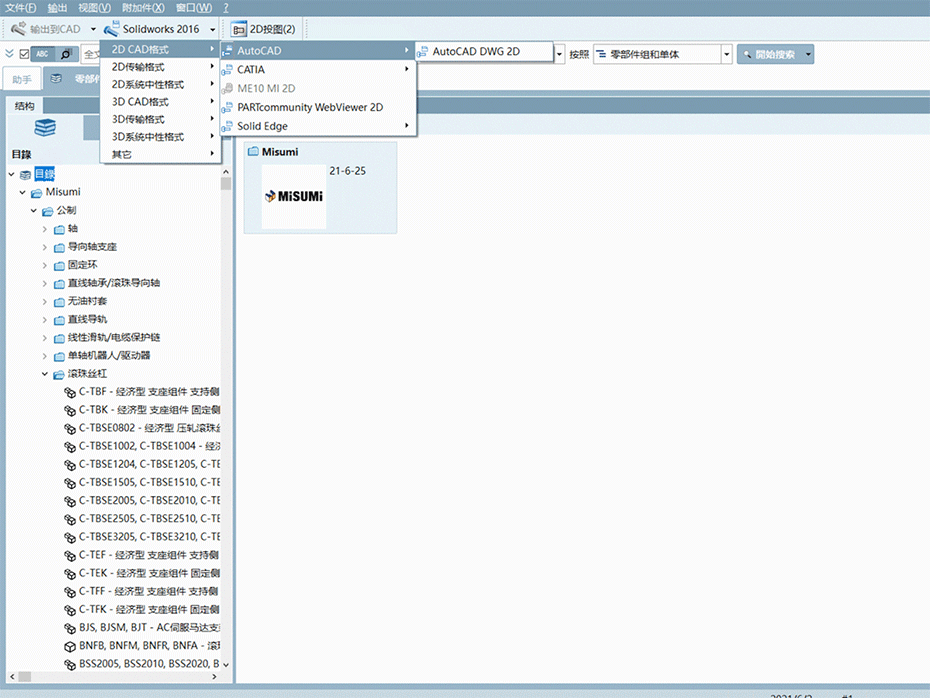Toggle the magnifier search mode button
Image resolution: width=930 pixels, height=698 pixels.
pos(66,54)
